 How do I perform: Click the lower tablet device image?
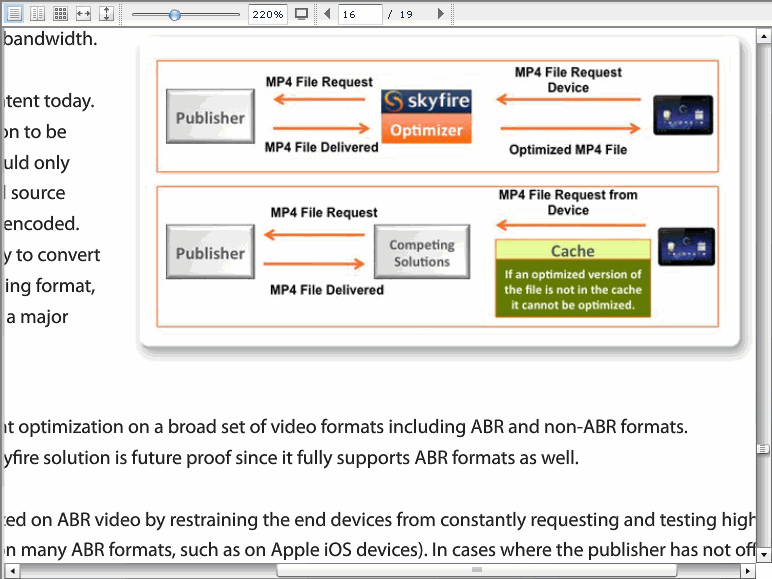click(686, 246)
